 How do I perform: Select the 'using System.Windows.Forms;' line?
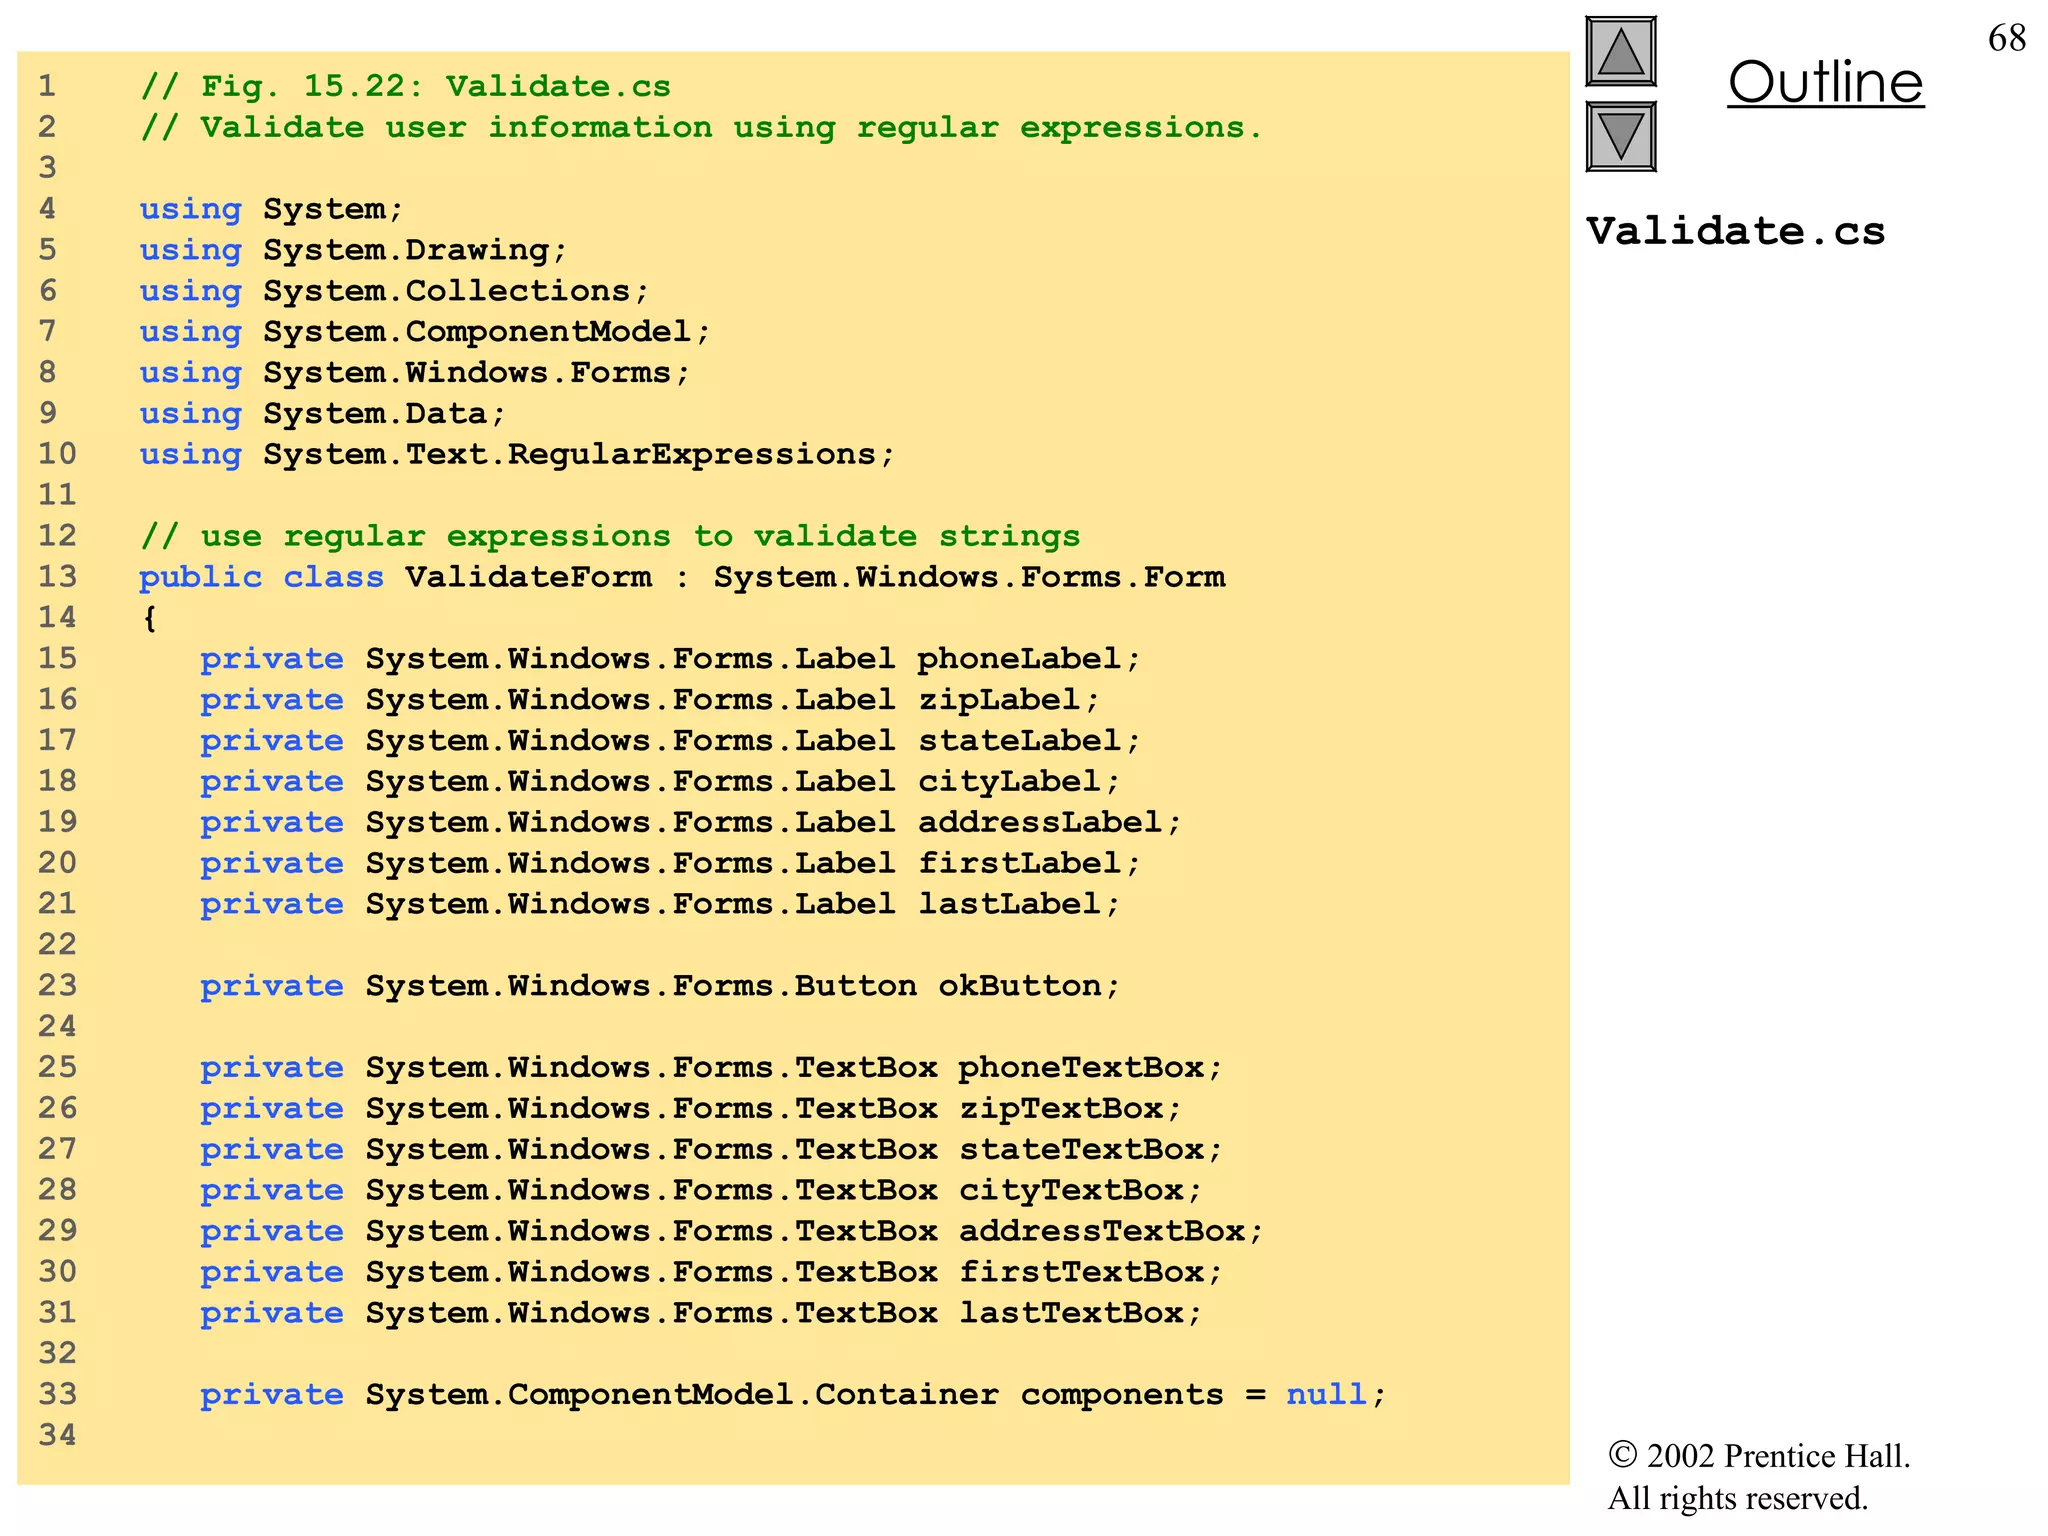415,373
